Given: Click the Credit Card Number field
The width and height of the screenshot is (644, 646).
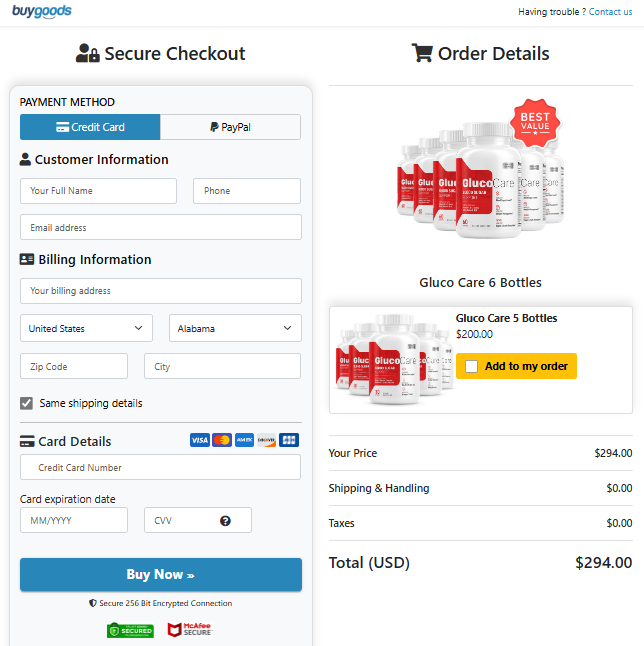Looking at the screenshot, I should [x=160, y=467].
